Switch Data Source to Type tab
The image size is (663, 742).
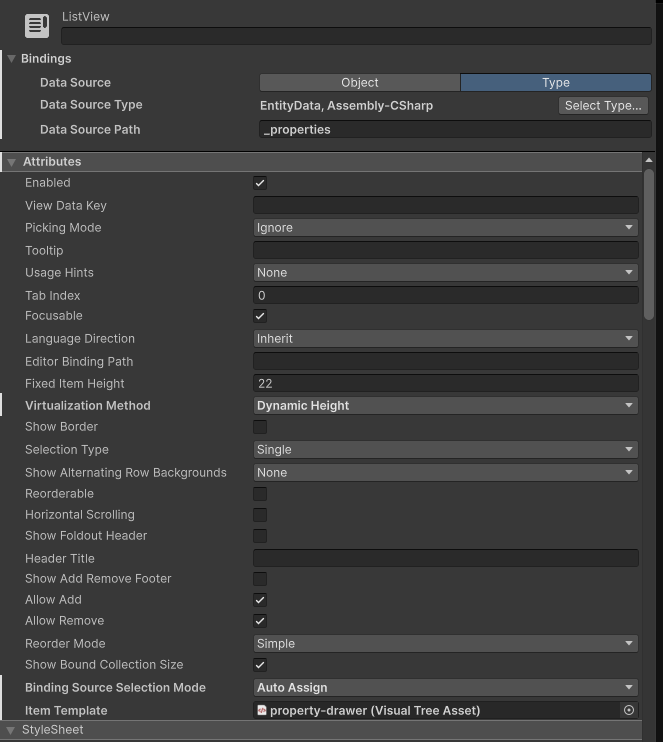pyautogui.click(x=555, y=83)
